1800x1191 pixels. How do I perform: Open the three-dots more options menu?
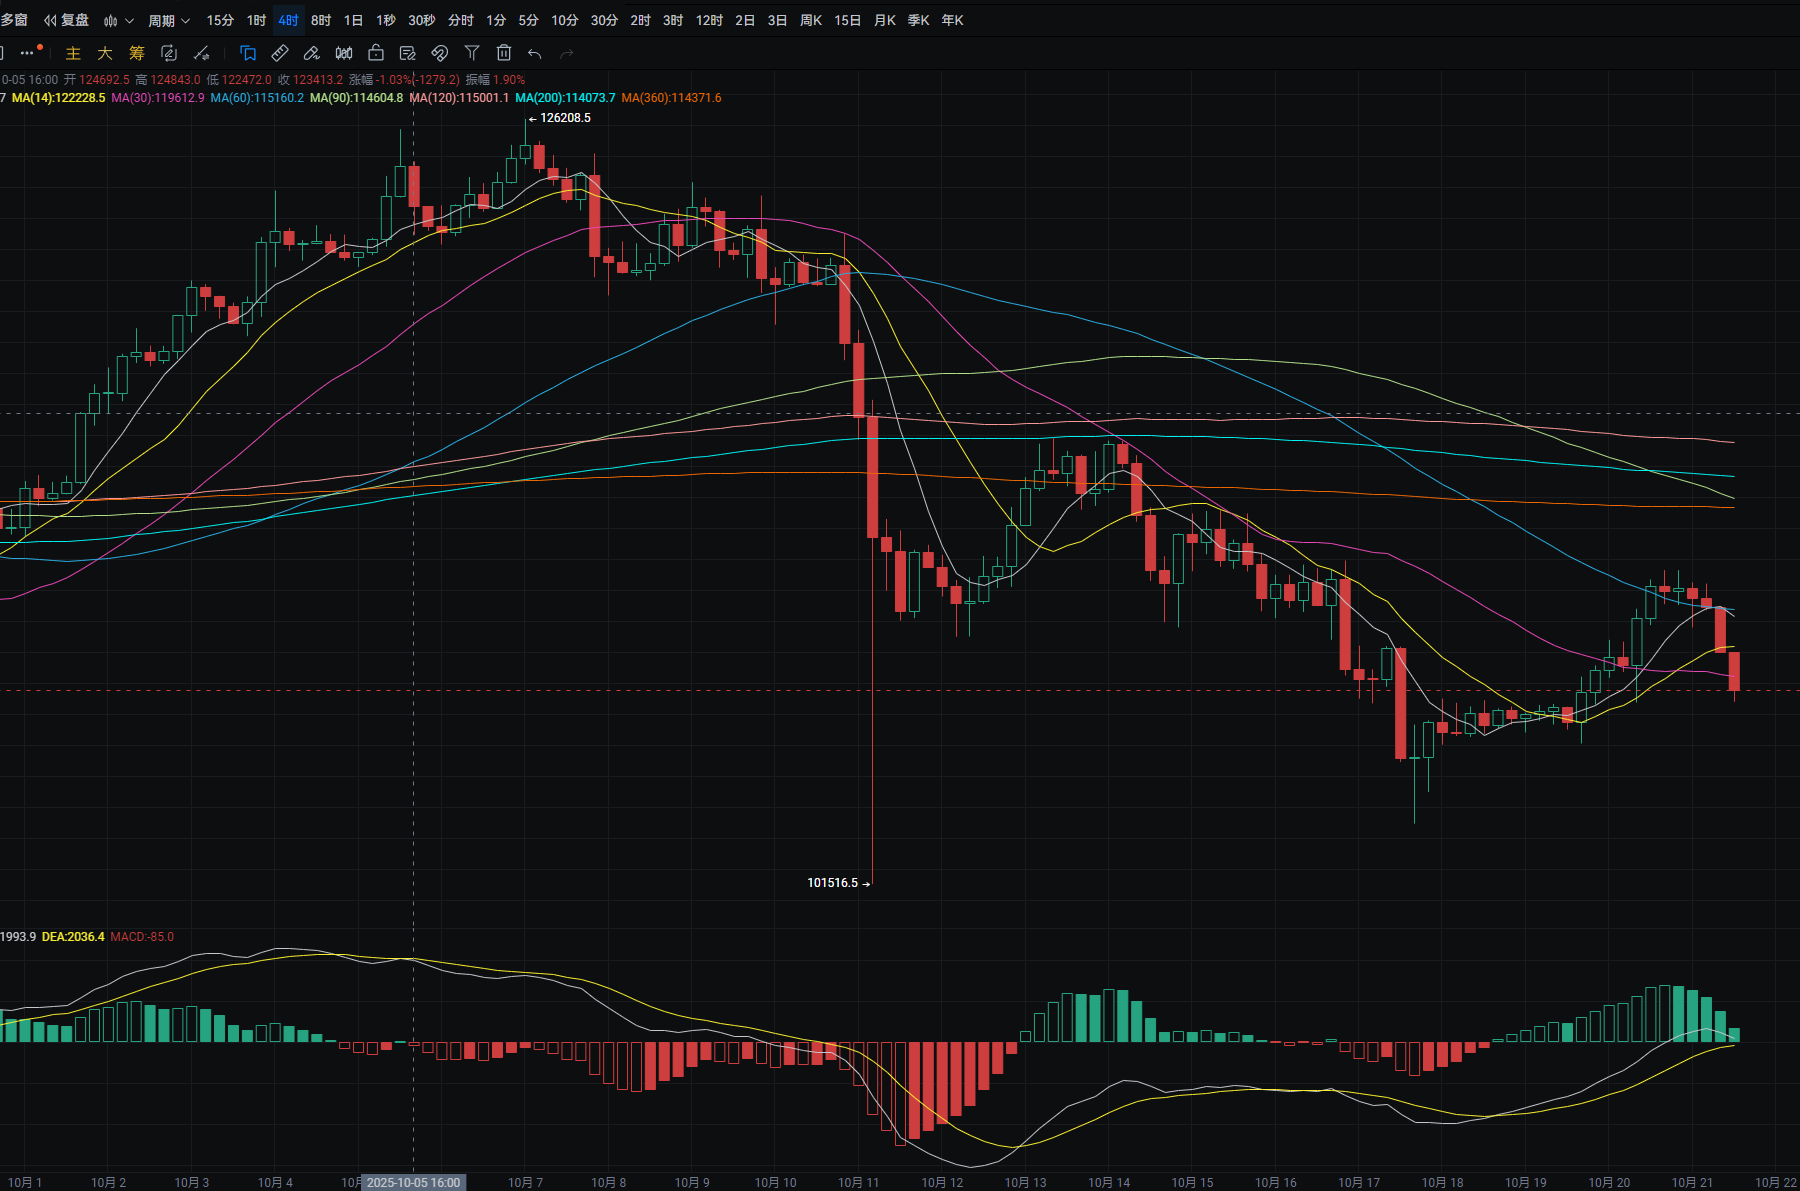(27, 53)
